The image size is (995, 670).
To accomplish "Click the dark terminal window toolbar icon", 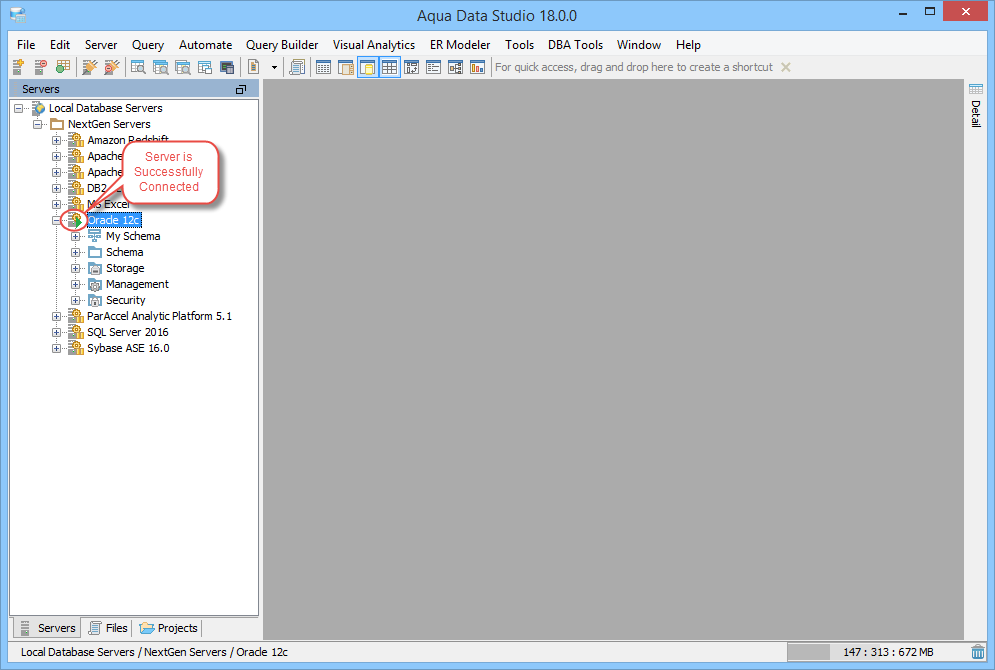I will point(227,67).
